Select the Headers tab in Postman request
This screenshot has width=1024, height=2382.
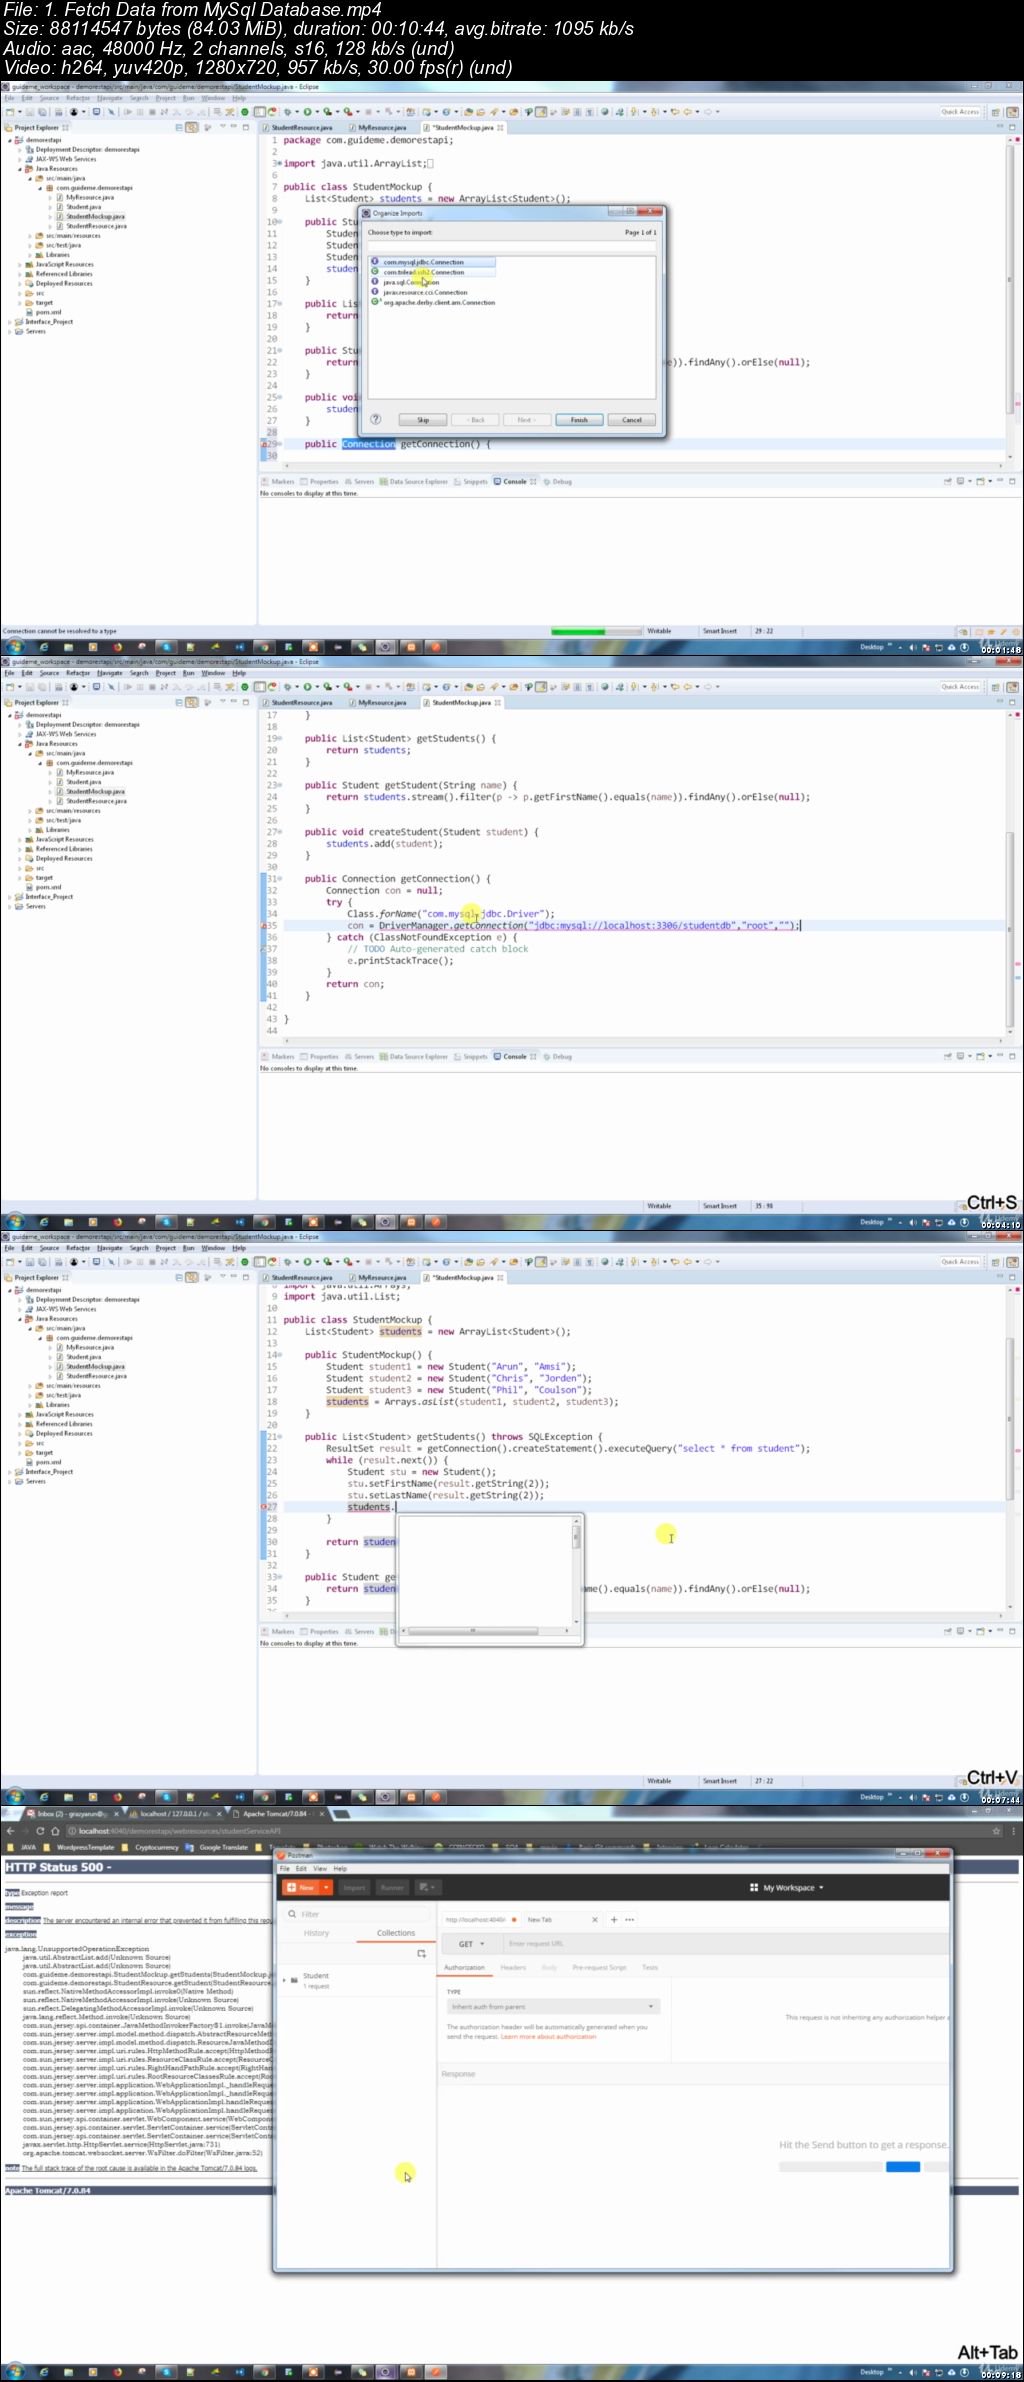tap(513, 1967)
